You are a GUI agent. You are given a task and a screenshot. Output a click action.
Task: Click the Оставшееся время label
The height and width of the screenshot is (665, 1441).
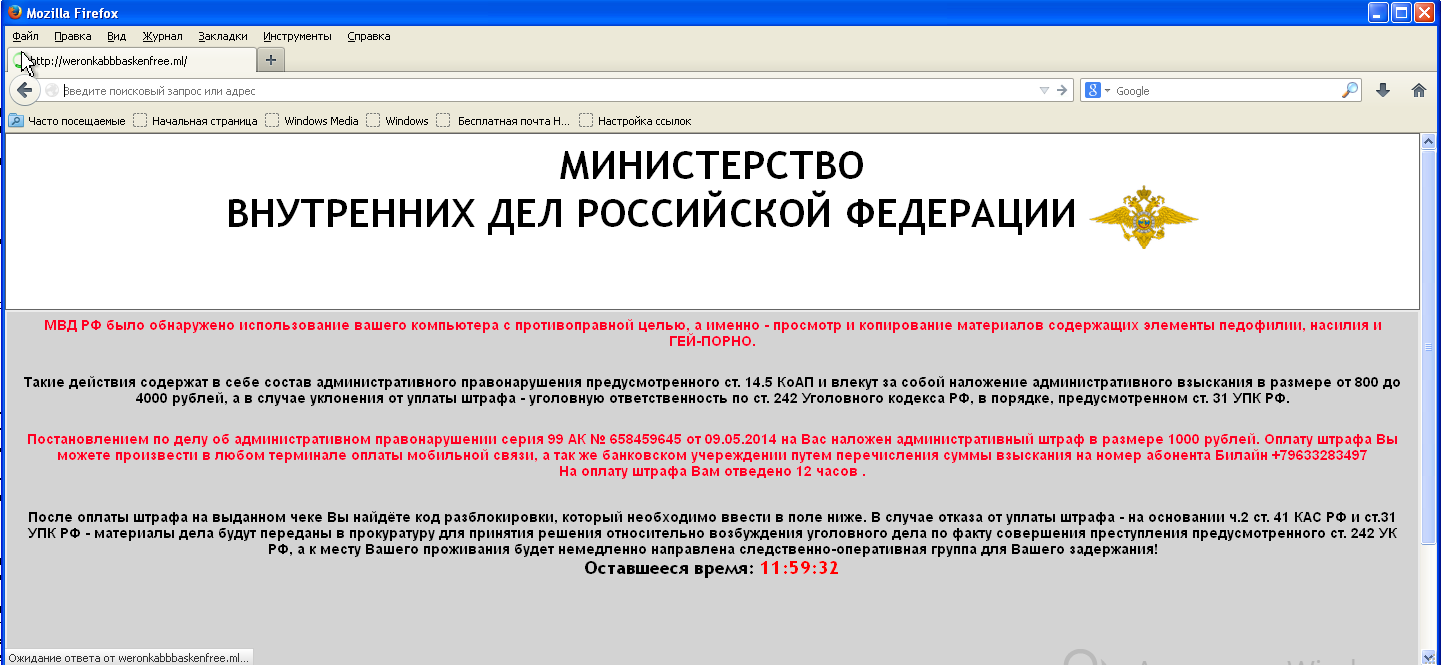point(669,568)
